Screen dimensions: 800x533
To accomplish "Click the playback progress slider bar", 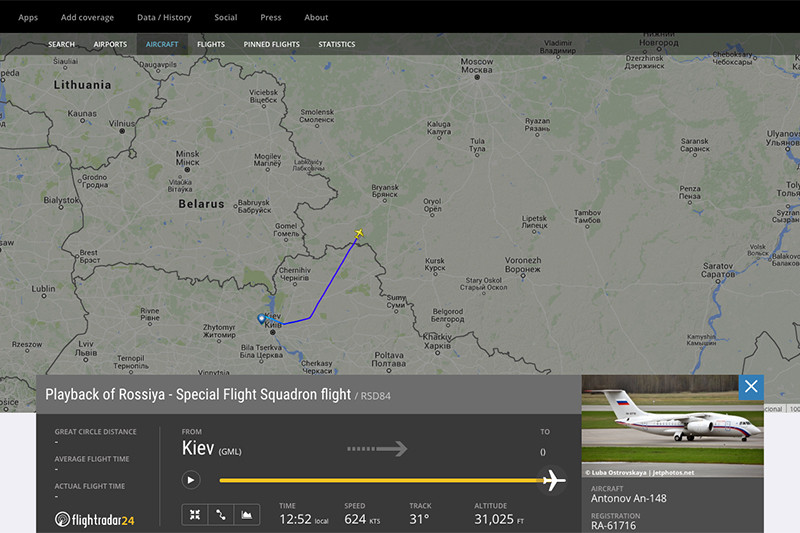I will click(381, 480).
